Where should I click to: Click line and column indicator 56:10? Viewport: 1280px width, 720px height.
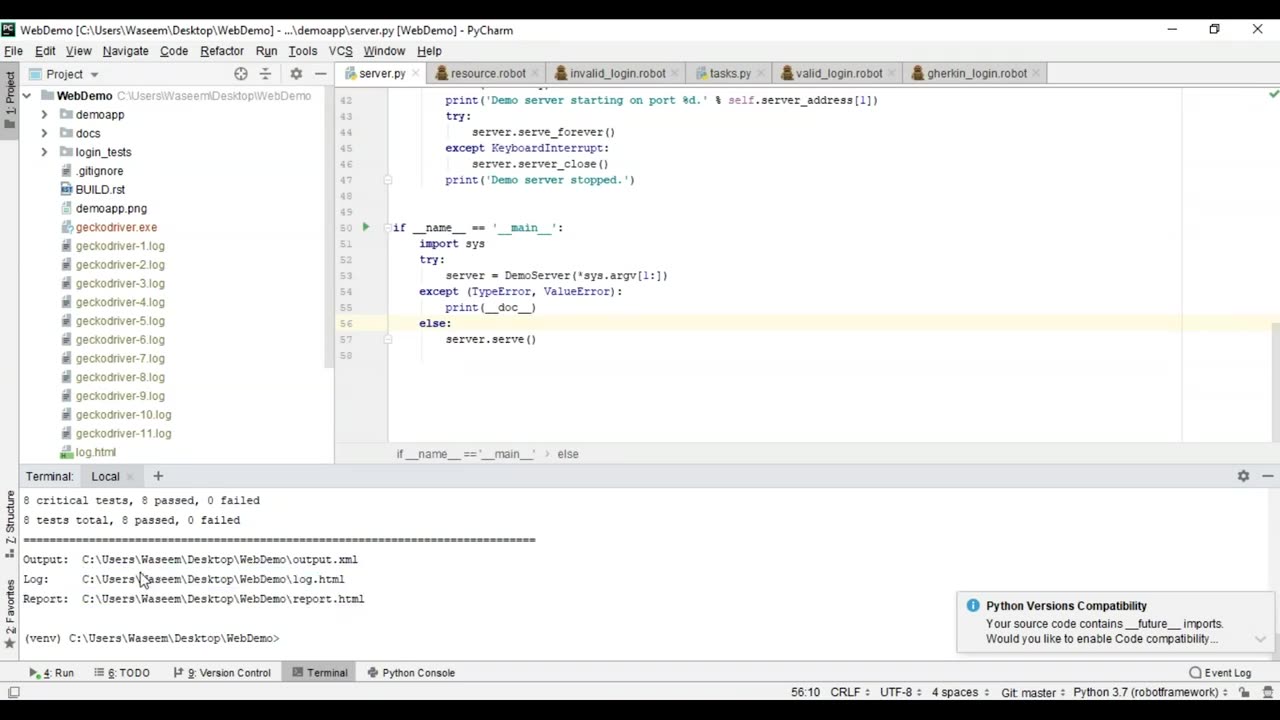tap(805, 692)
